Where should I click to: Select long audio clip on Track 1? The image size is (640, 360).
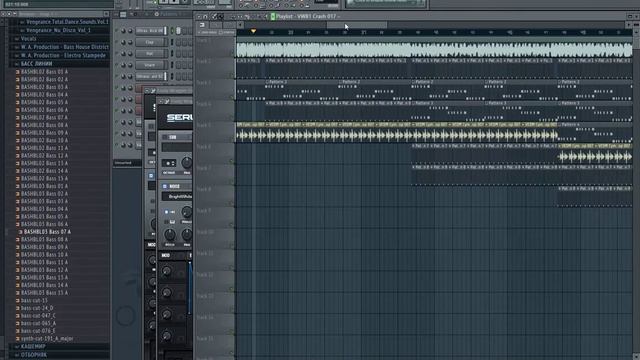[434, 48]
